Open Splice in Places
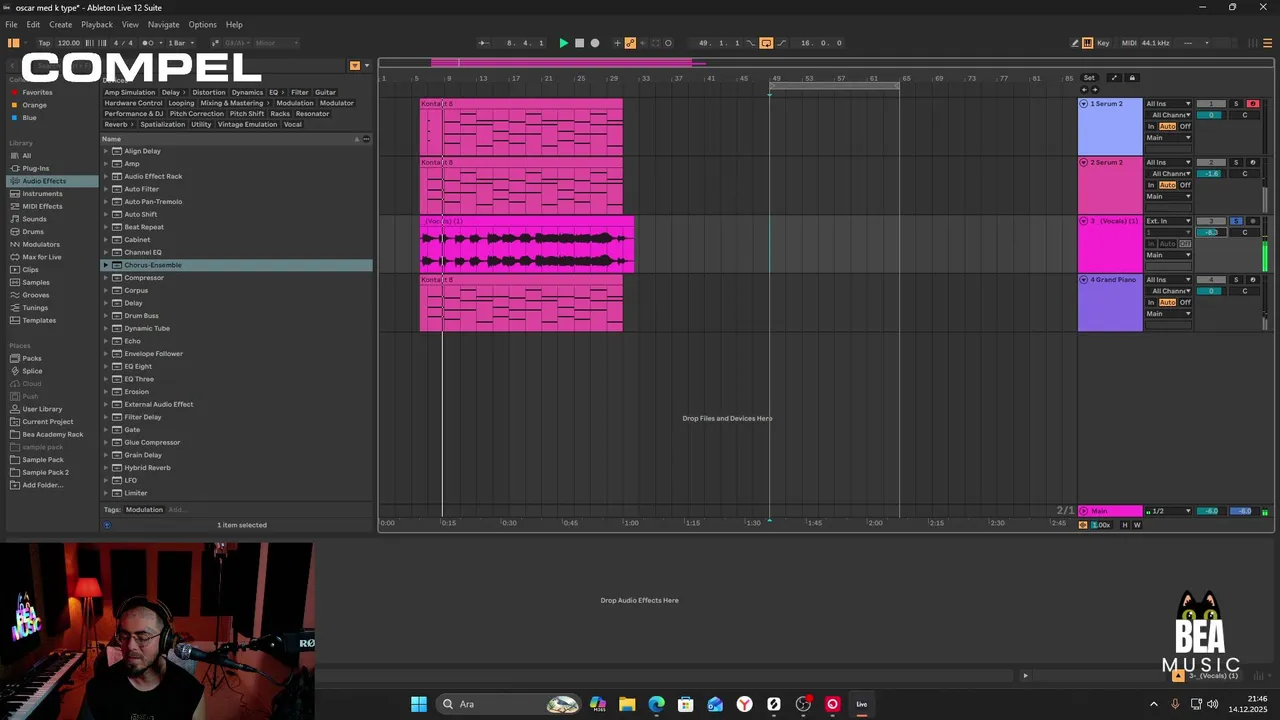 click(x=33, y=371)
